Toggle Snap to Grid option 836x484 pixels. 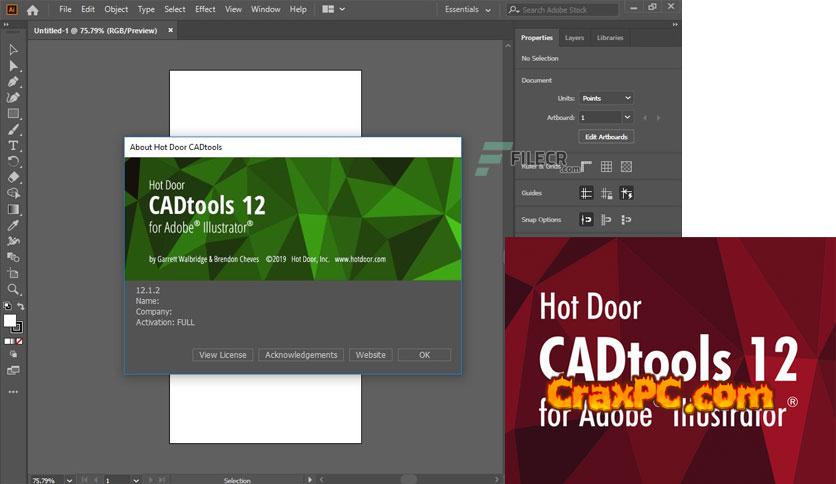(606, 219)
